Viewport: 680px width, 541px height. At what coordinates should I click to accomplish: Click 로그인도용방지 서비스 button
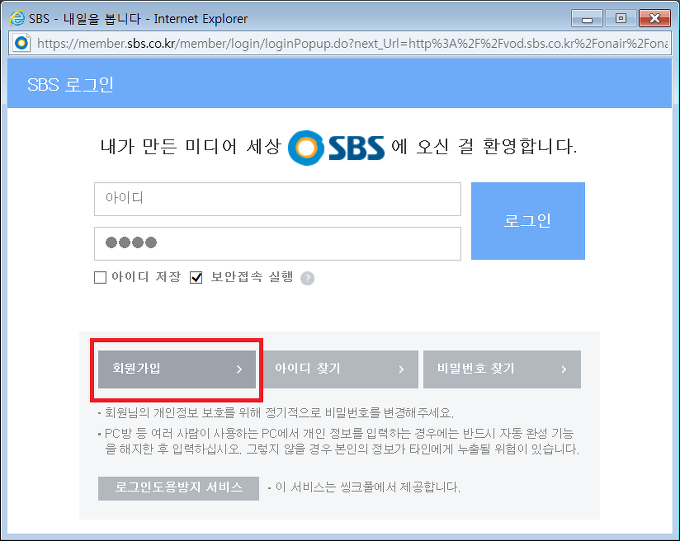coord(178,489)
